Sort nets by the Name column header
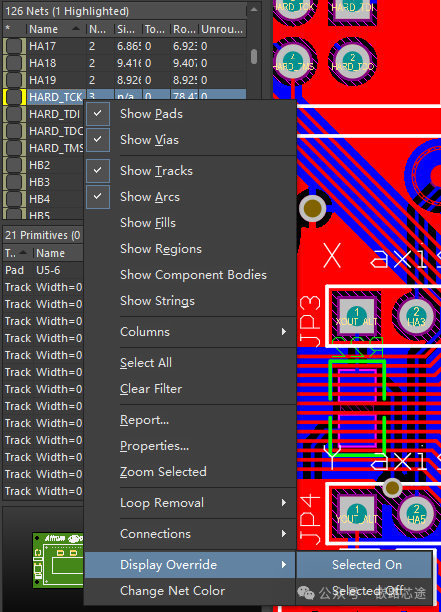Image resolution: width=441 pixels, height=612 pixels. (x=56, y=29)
